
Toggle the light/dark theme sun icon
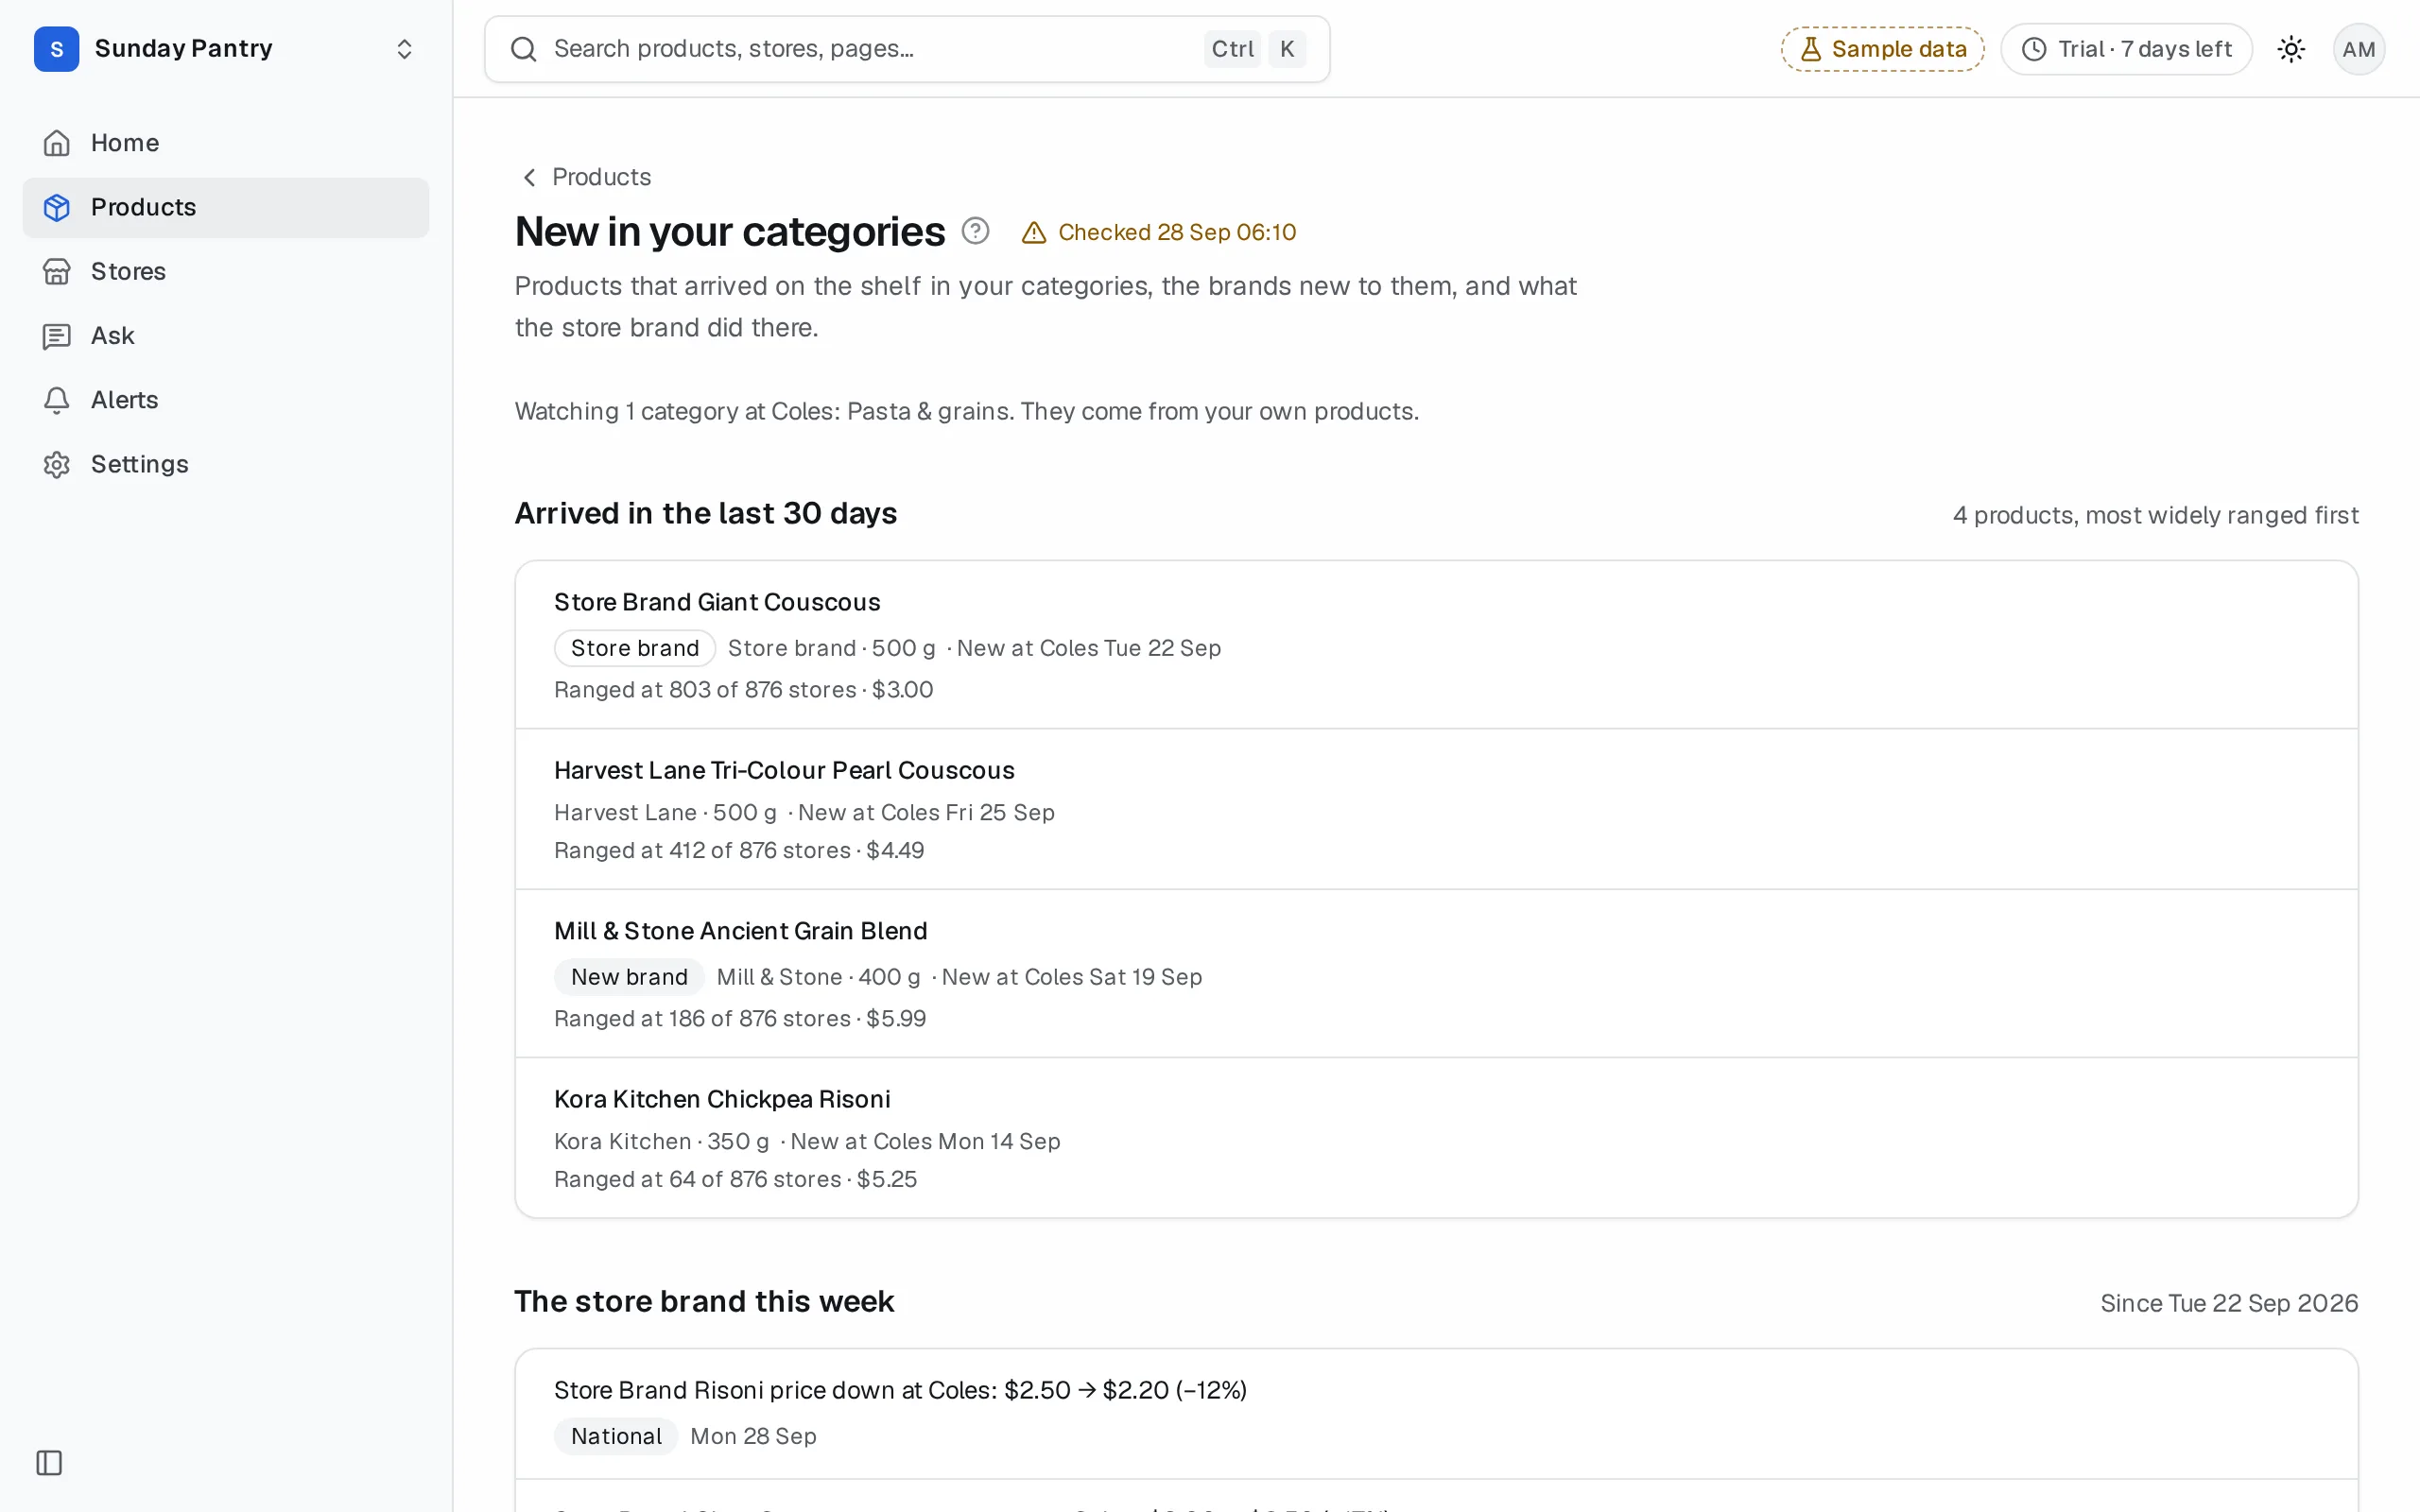coord(2291,49)
